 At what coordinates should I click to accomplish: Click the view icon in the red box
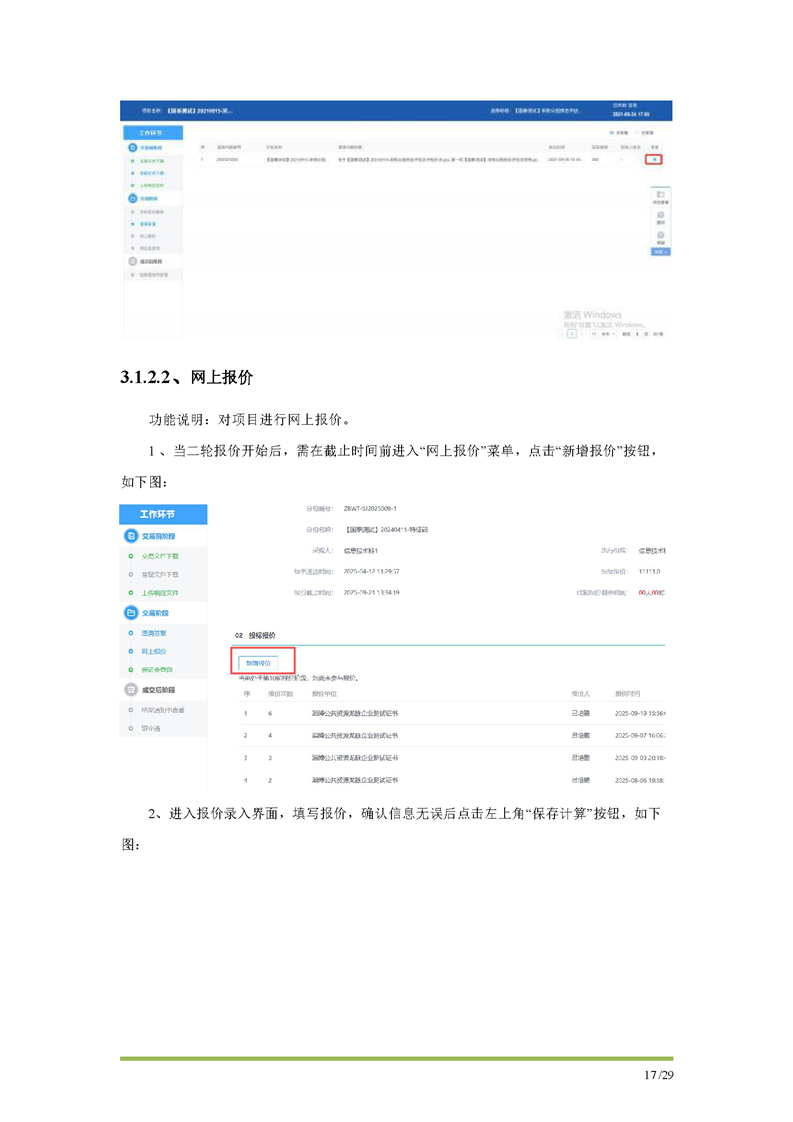(654, 159)
